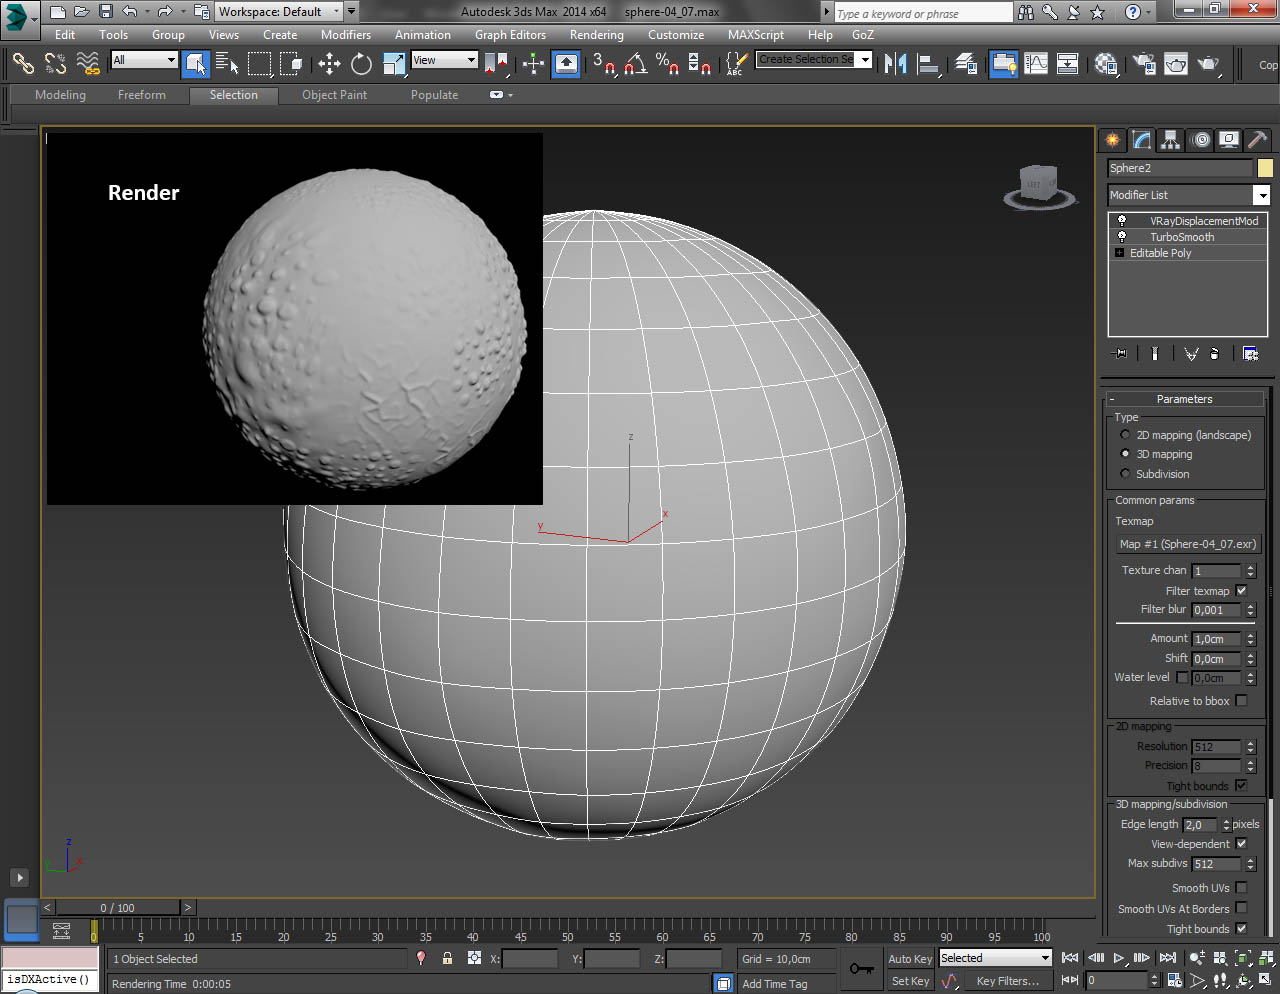
Task: Open Select by Name dialog icon
Action: click(x=227, y=64)
